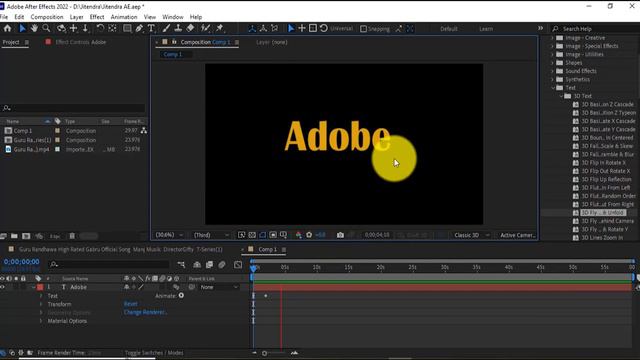Select the Rotation tool
The image size is (640, 360).
pos(100,28)
